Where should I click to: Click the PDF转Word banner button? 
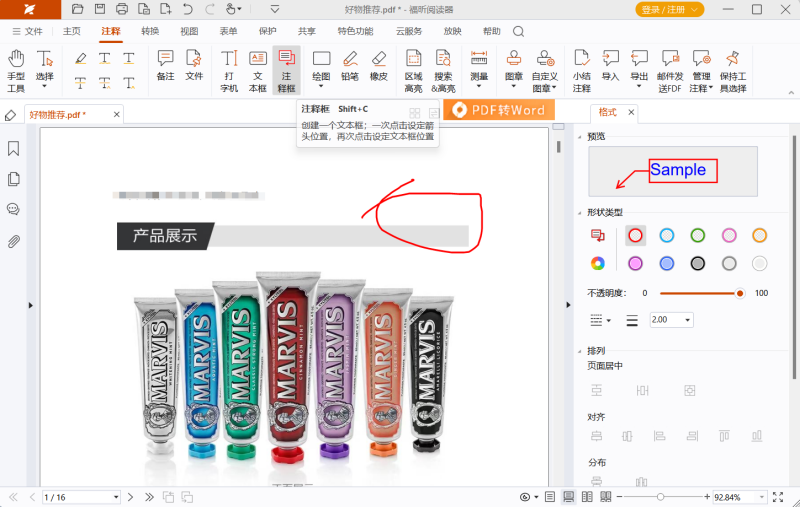point(499,110)
